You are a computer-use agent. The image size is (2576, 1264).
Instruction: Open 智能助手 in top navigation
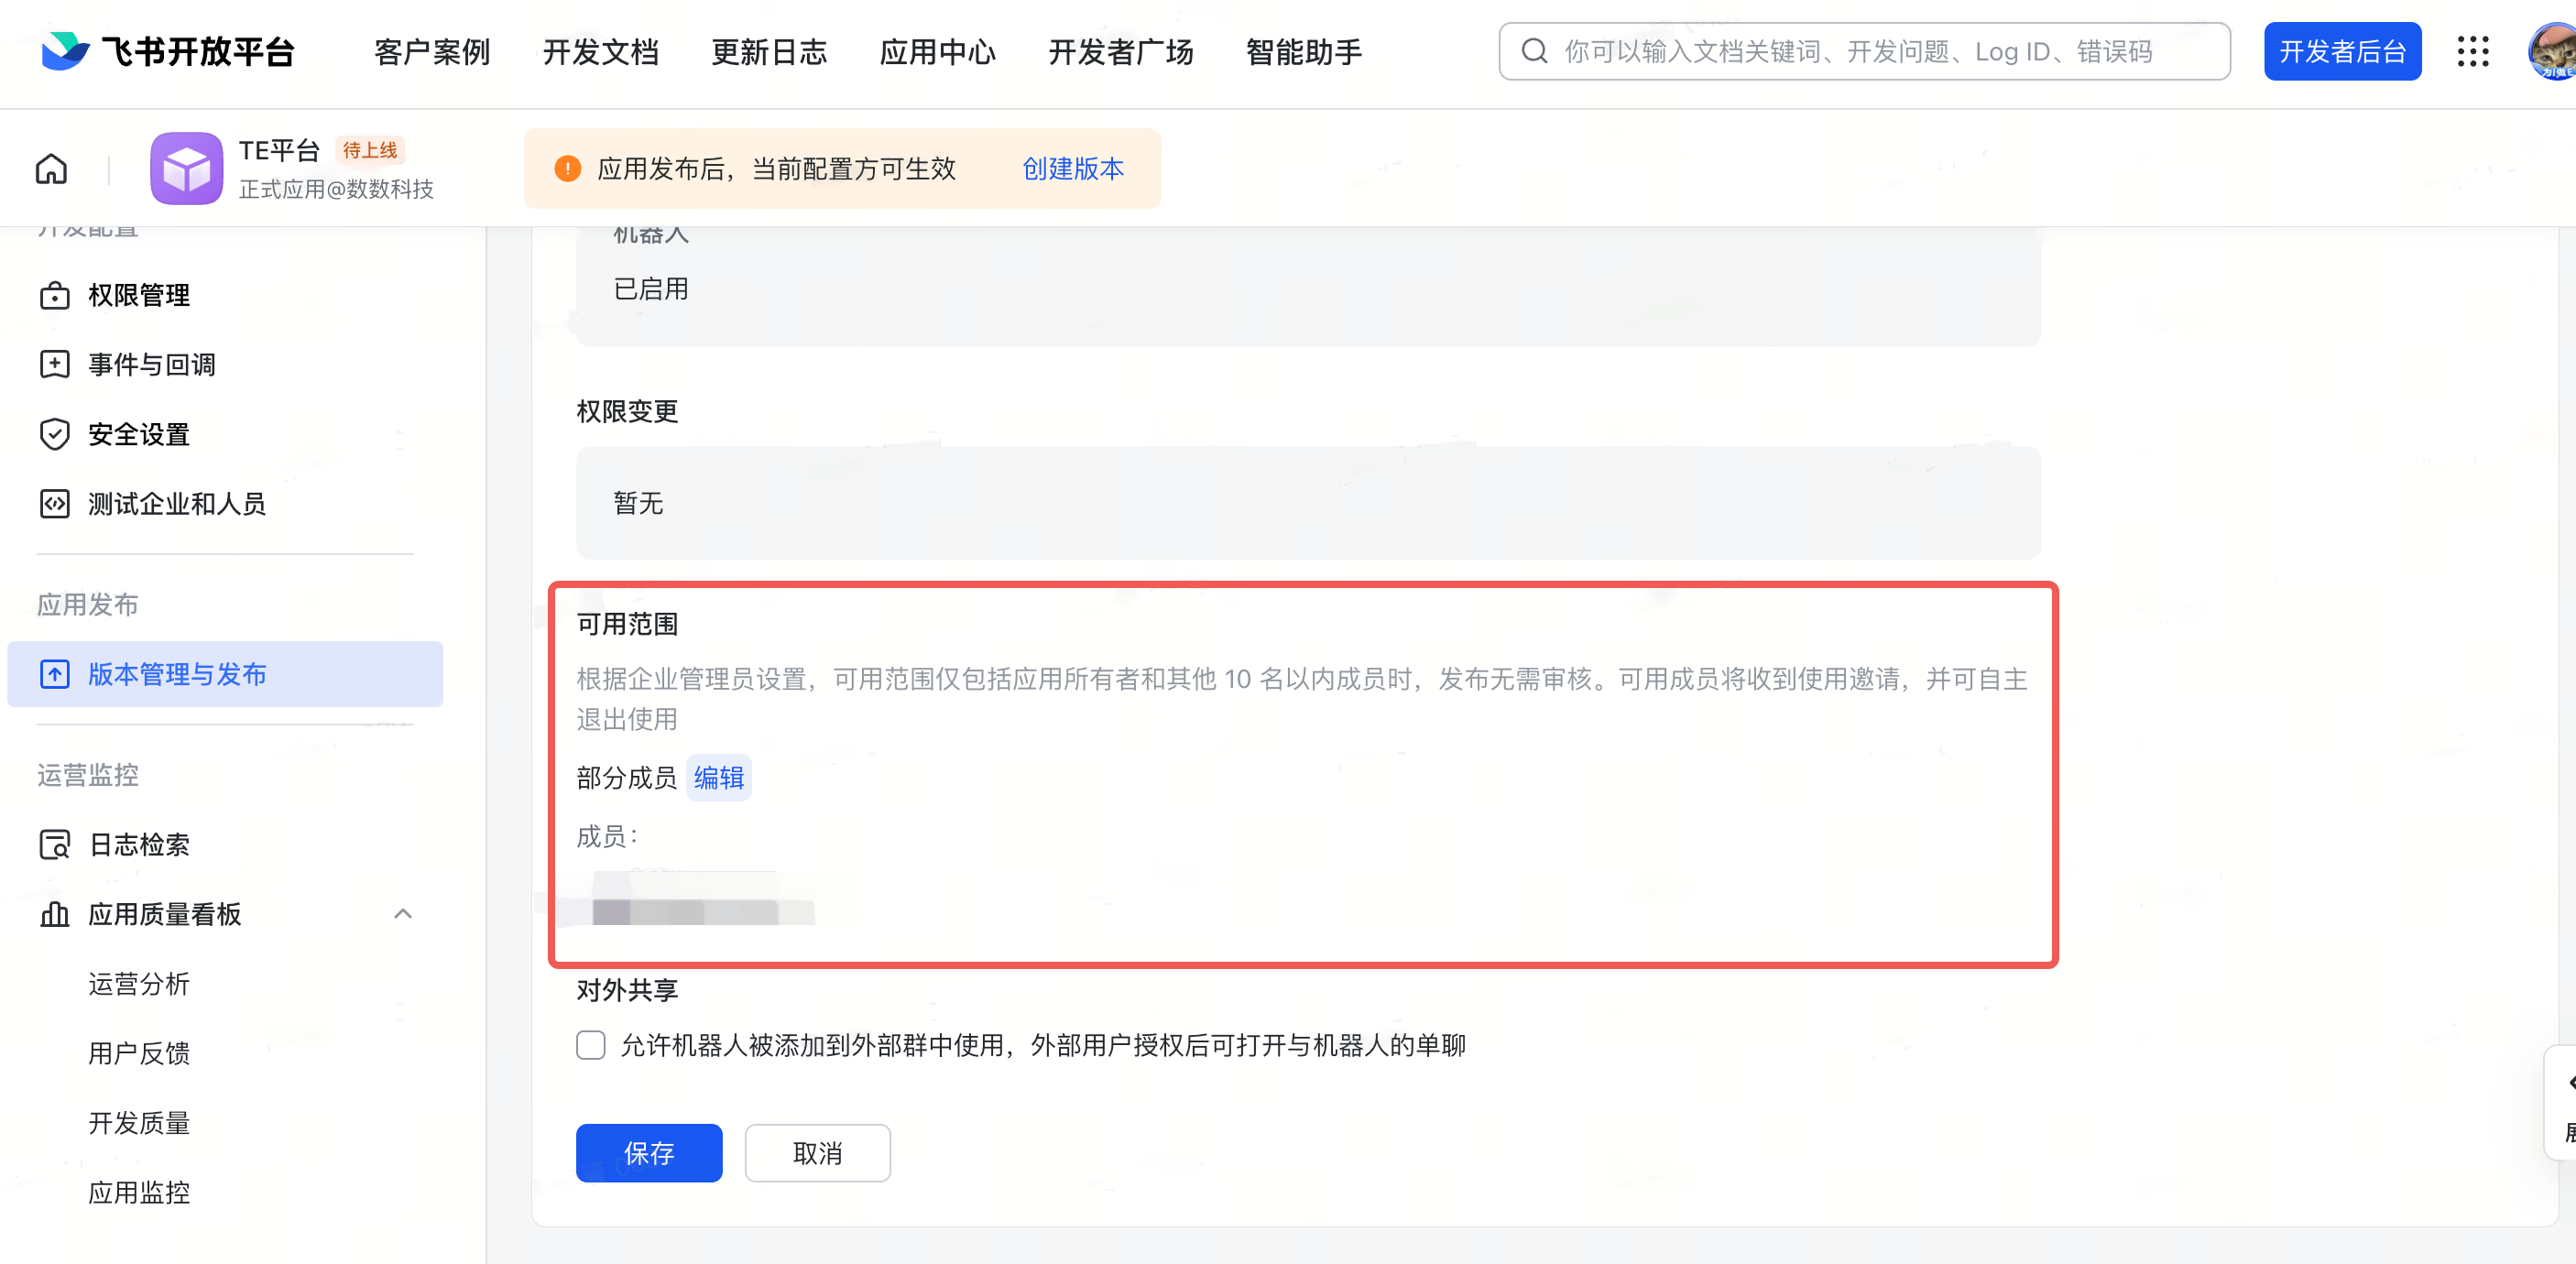[x=1304, y=51]
